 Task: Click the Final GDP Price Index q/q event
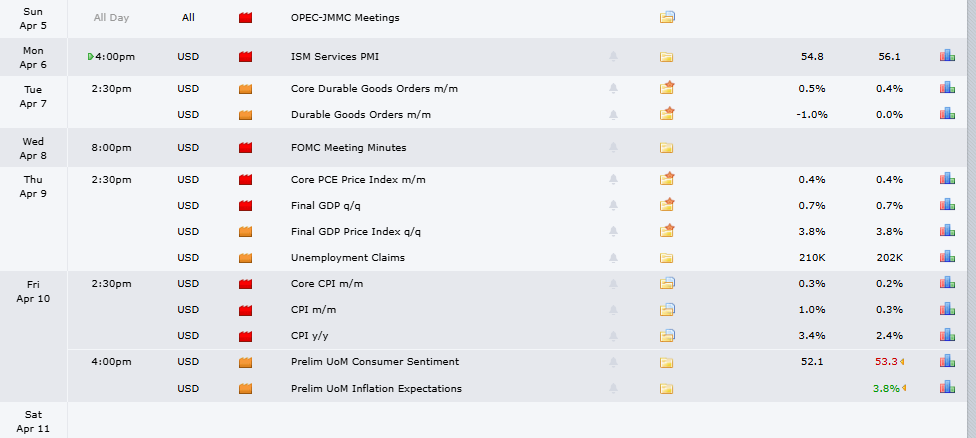point(356,232)
